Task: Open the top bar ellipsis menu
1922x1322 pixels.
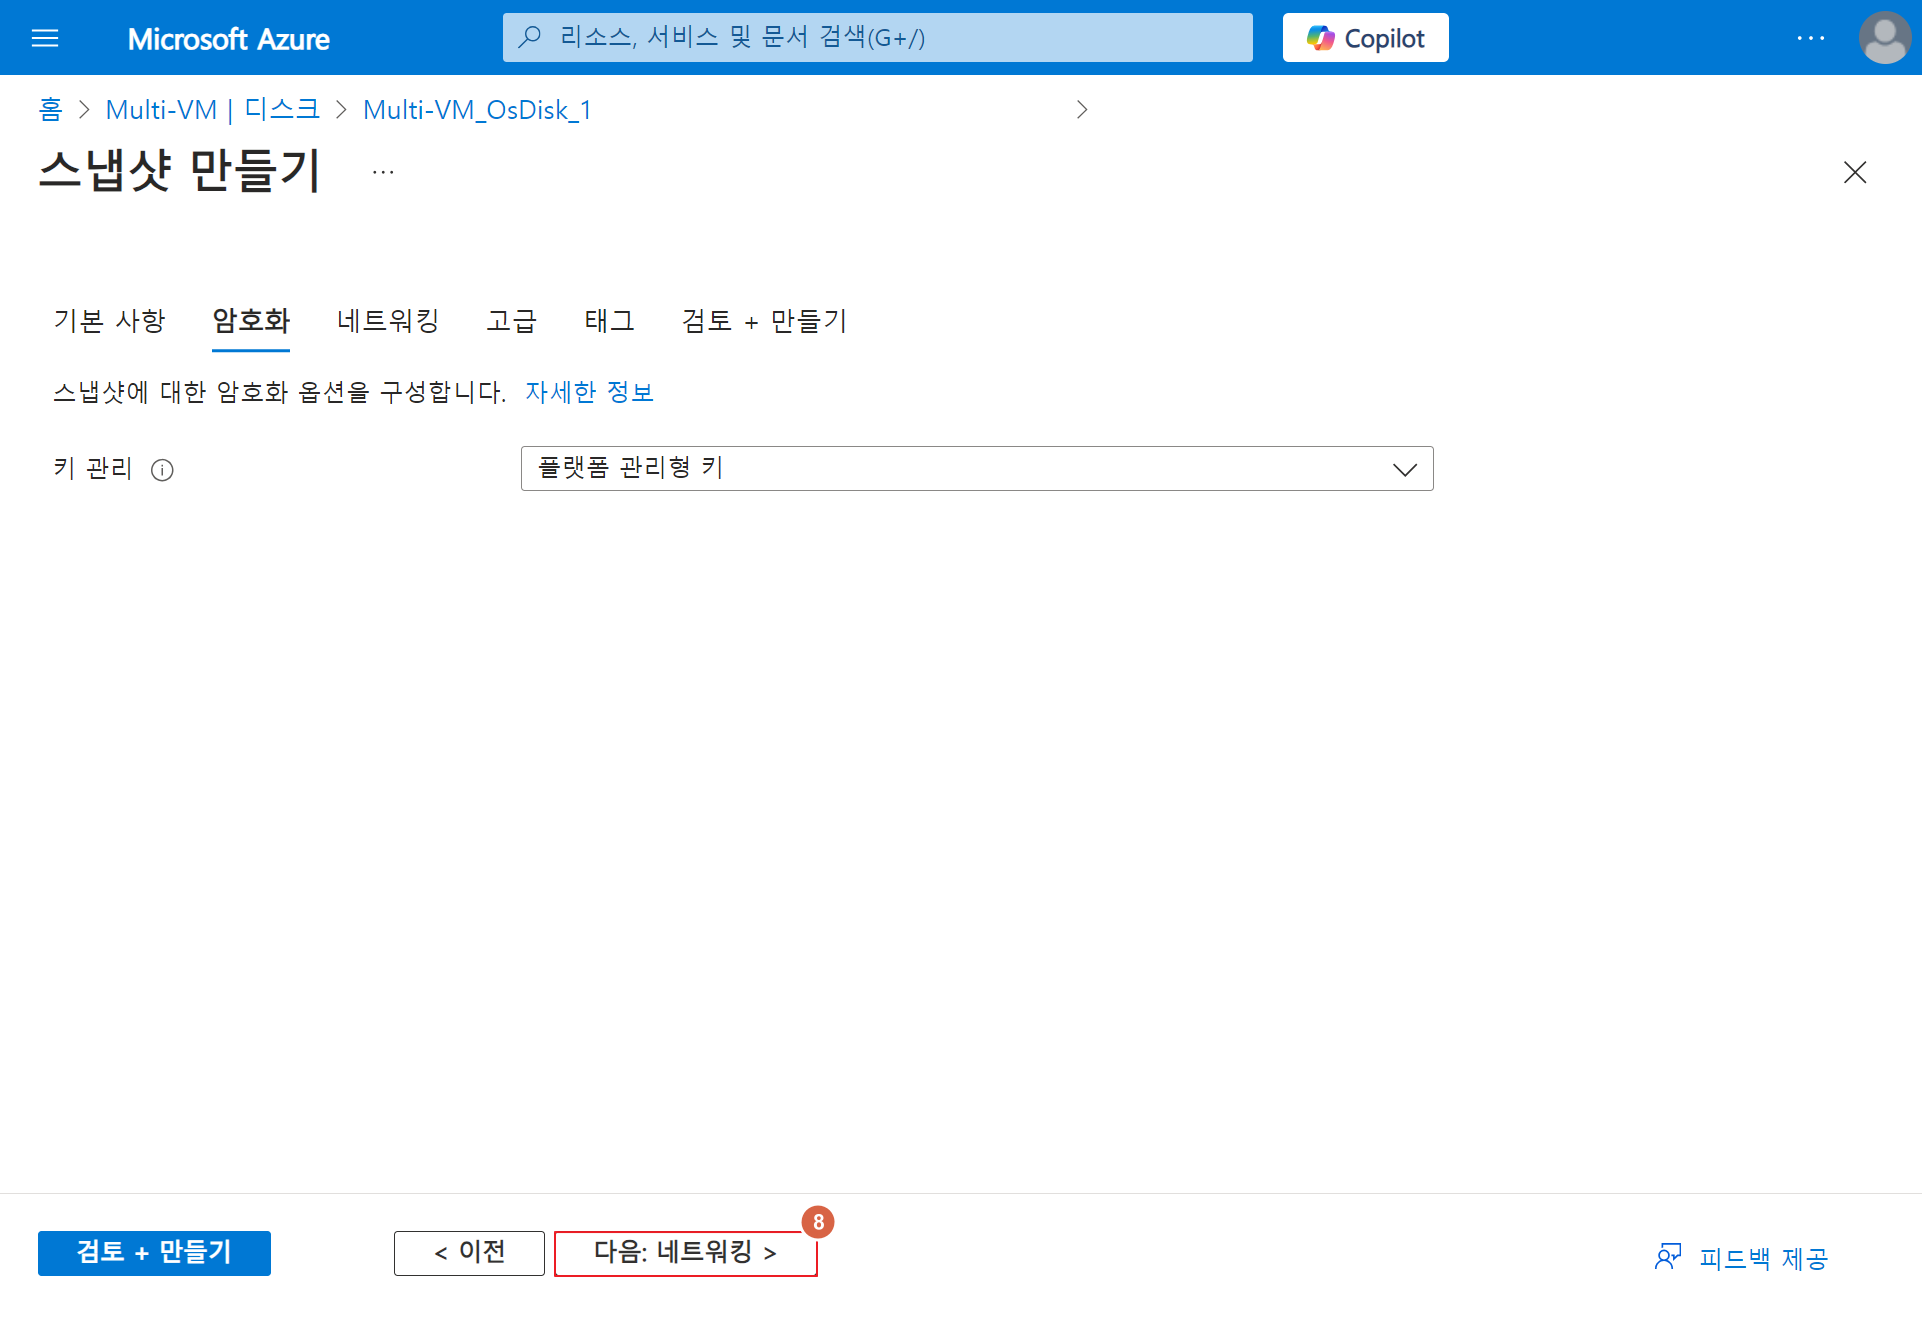Action: [x=1810, y=38]
